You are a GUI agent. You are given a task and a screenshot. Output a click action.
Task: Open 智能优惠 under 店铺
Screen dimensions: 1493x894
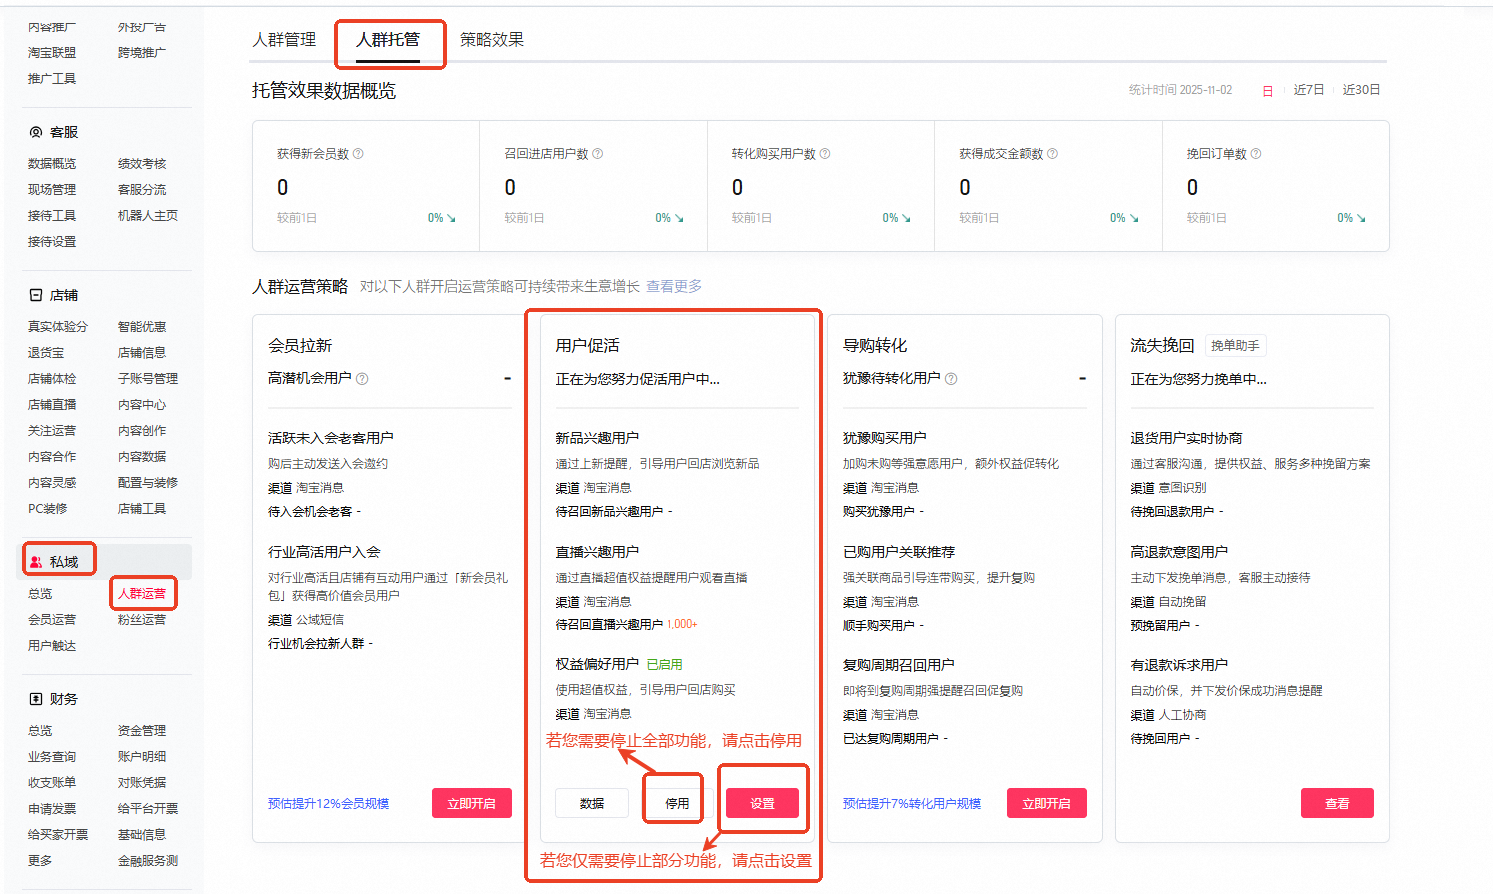point(142,327)
